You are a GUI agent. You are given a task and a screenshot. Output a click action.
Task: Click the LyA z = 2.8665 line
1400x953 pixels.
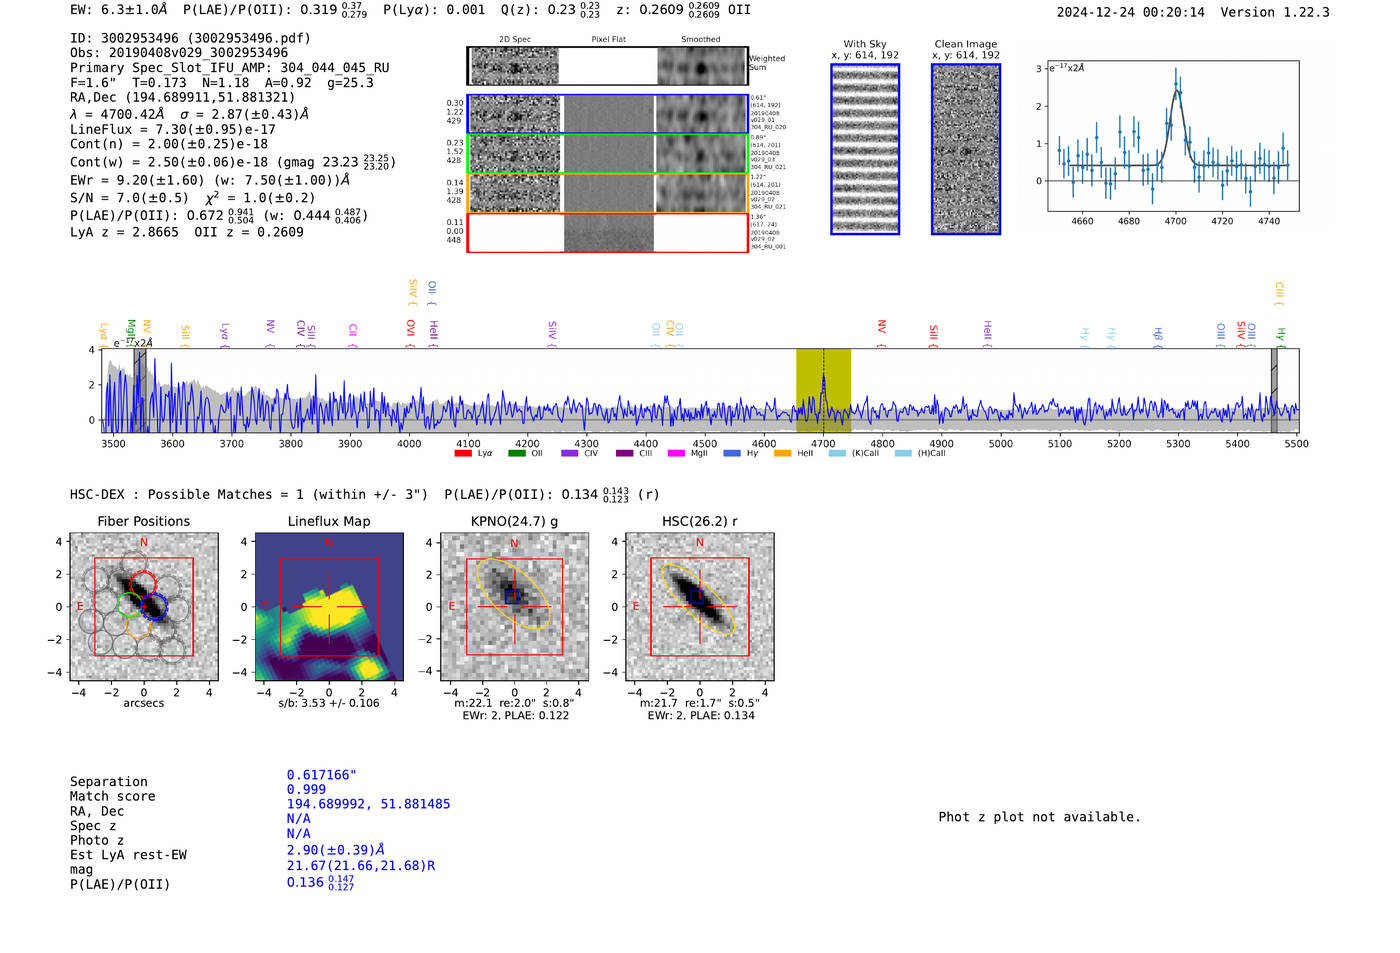tap(124, 232)
